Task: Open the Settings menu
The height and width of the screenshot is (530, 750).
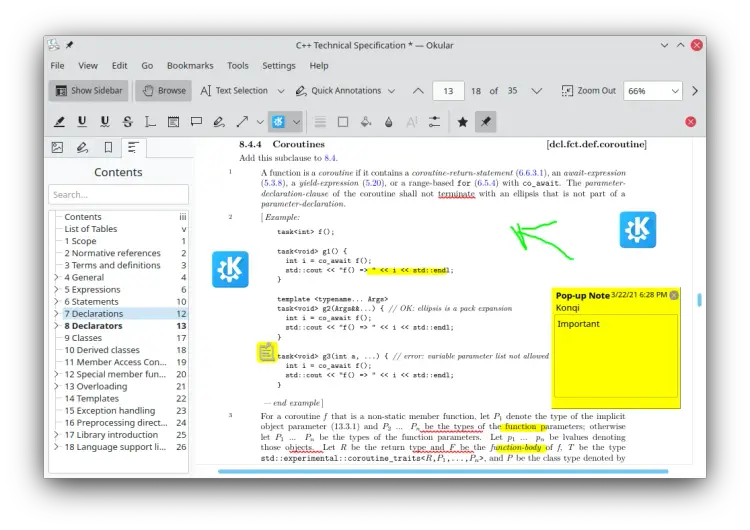Action: 279,66
